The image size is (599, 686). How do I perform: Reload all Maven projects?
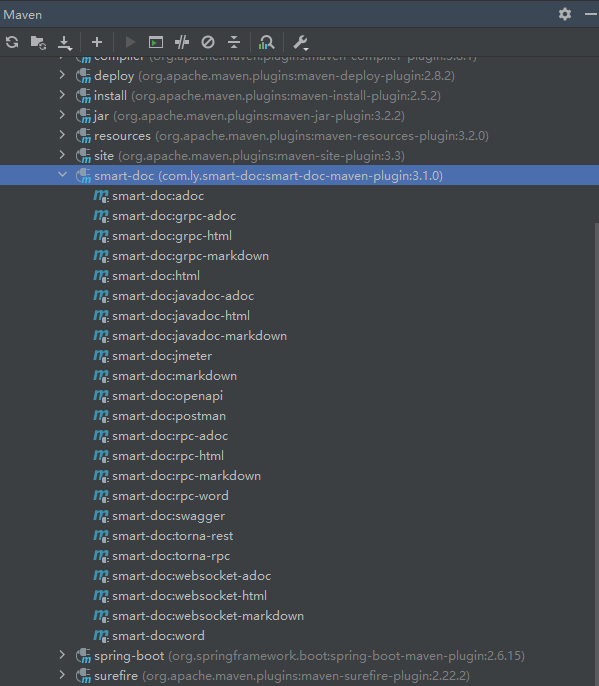coord(12,42)
